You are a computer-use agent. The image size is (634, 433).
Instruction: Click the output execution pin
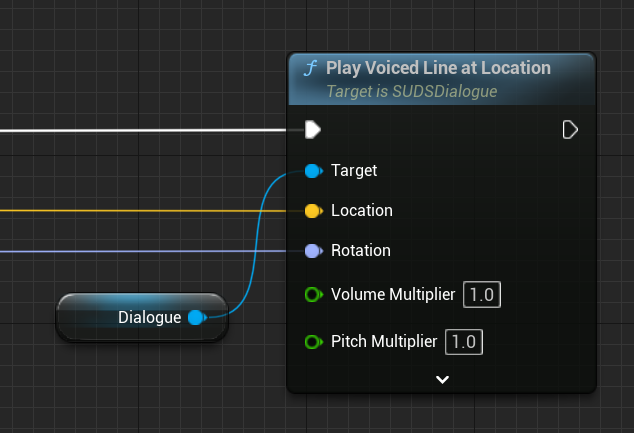tap(570, 130)
